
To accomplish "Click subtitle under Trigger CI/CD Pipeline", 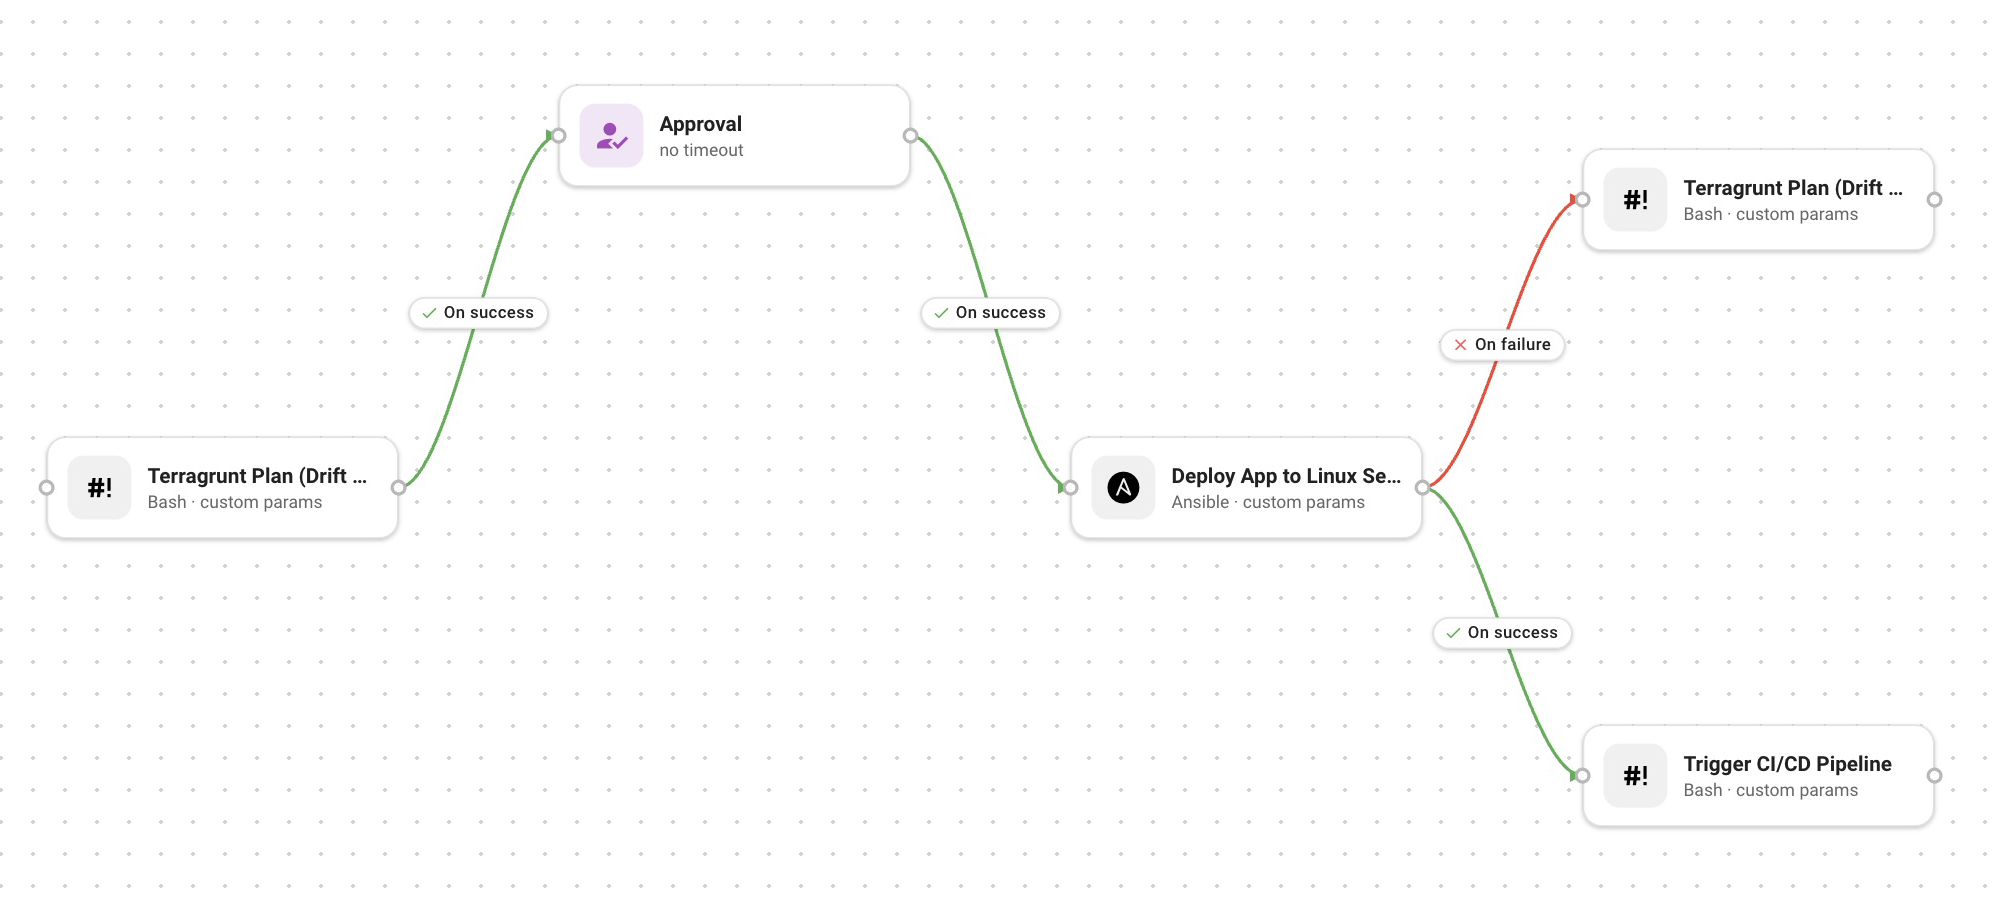I will click(x=1770, y=790).
